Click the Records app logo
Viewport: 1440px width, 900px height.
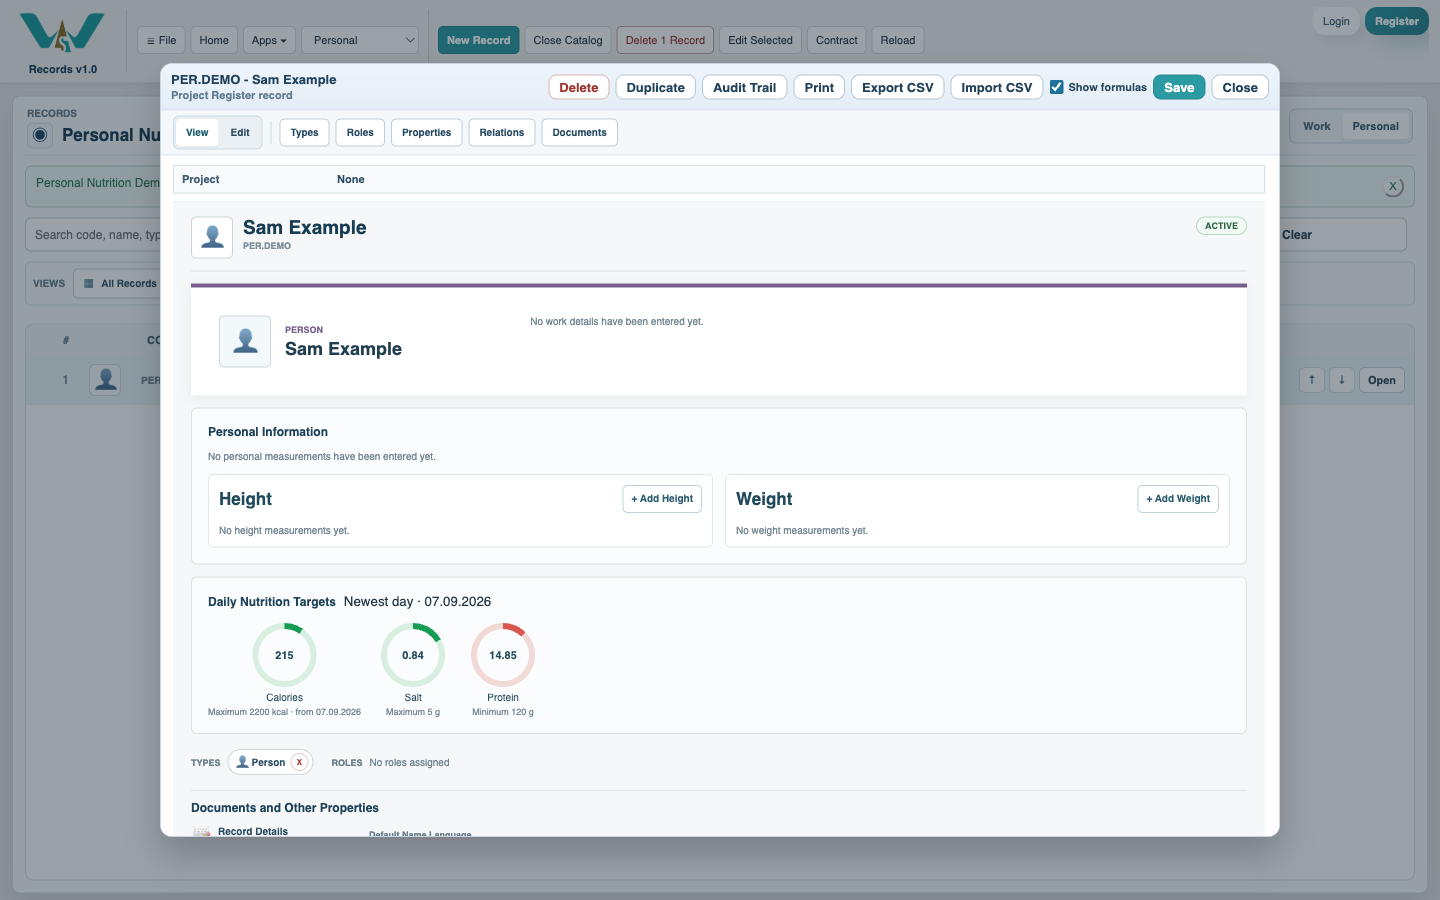coord(62,33)
